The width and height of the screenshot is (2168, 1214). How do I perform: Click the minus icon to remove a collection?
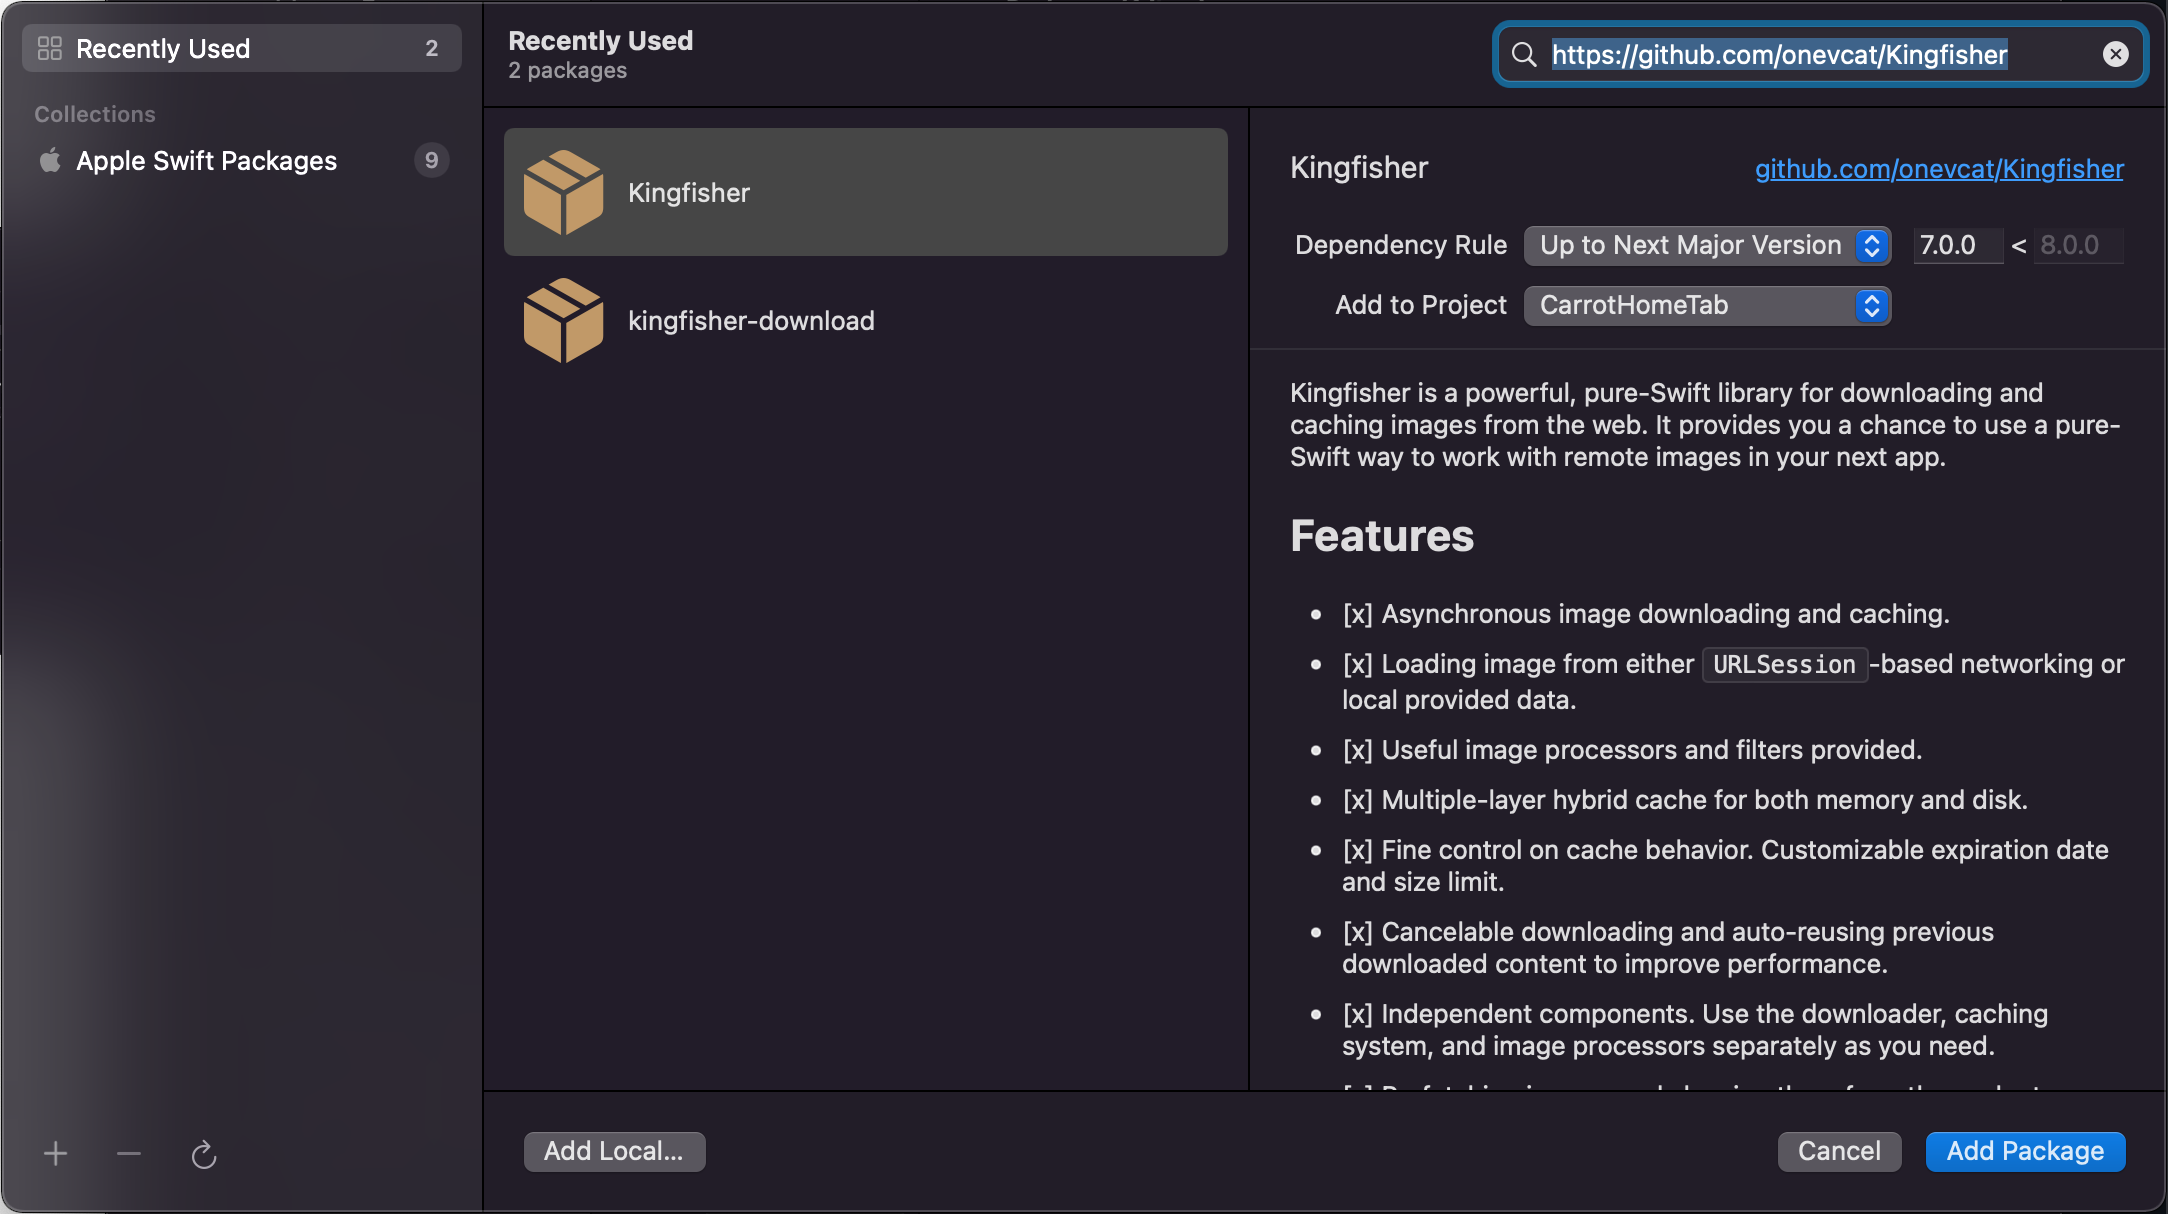point(129,1154)
